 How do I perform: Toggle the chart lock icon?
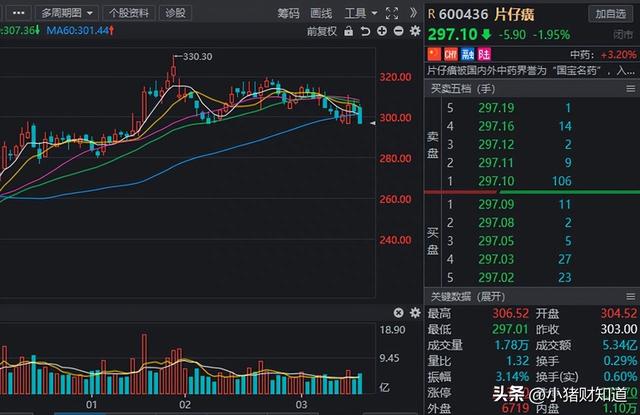pos(348,31)
